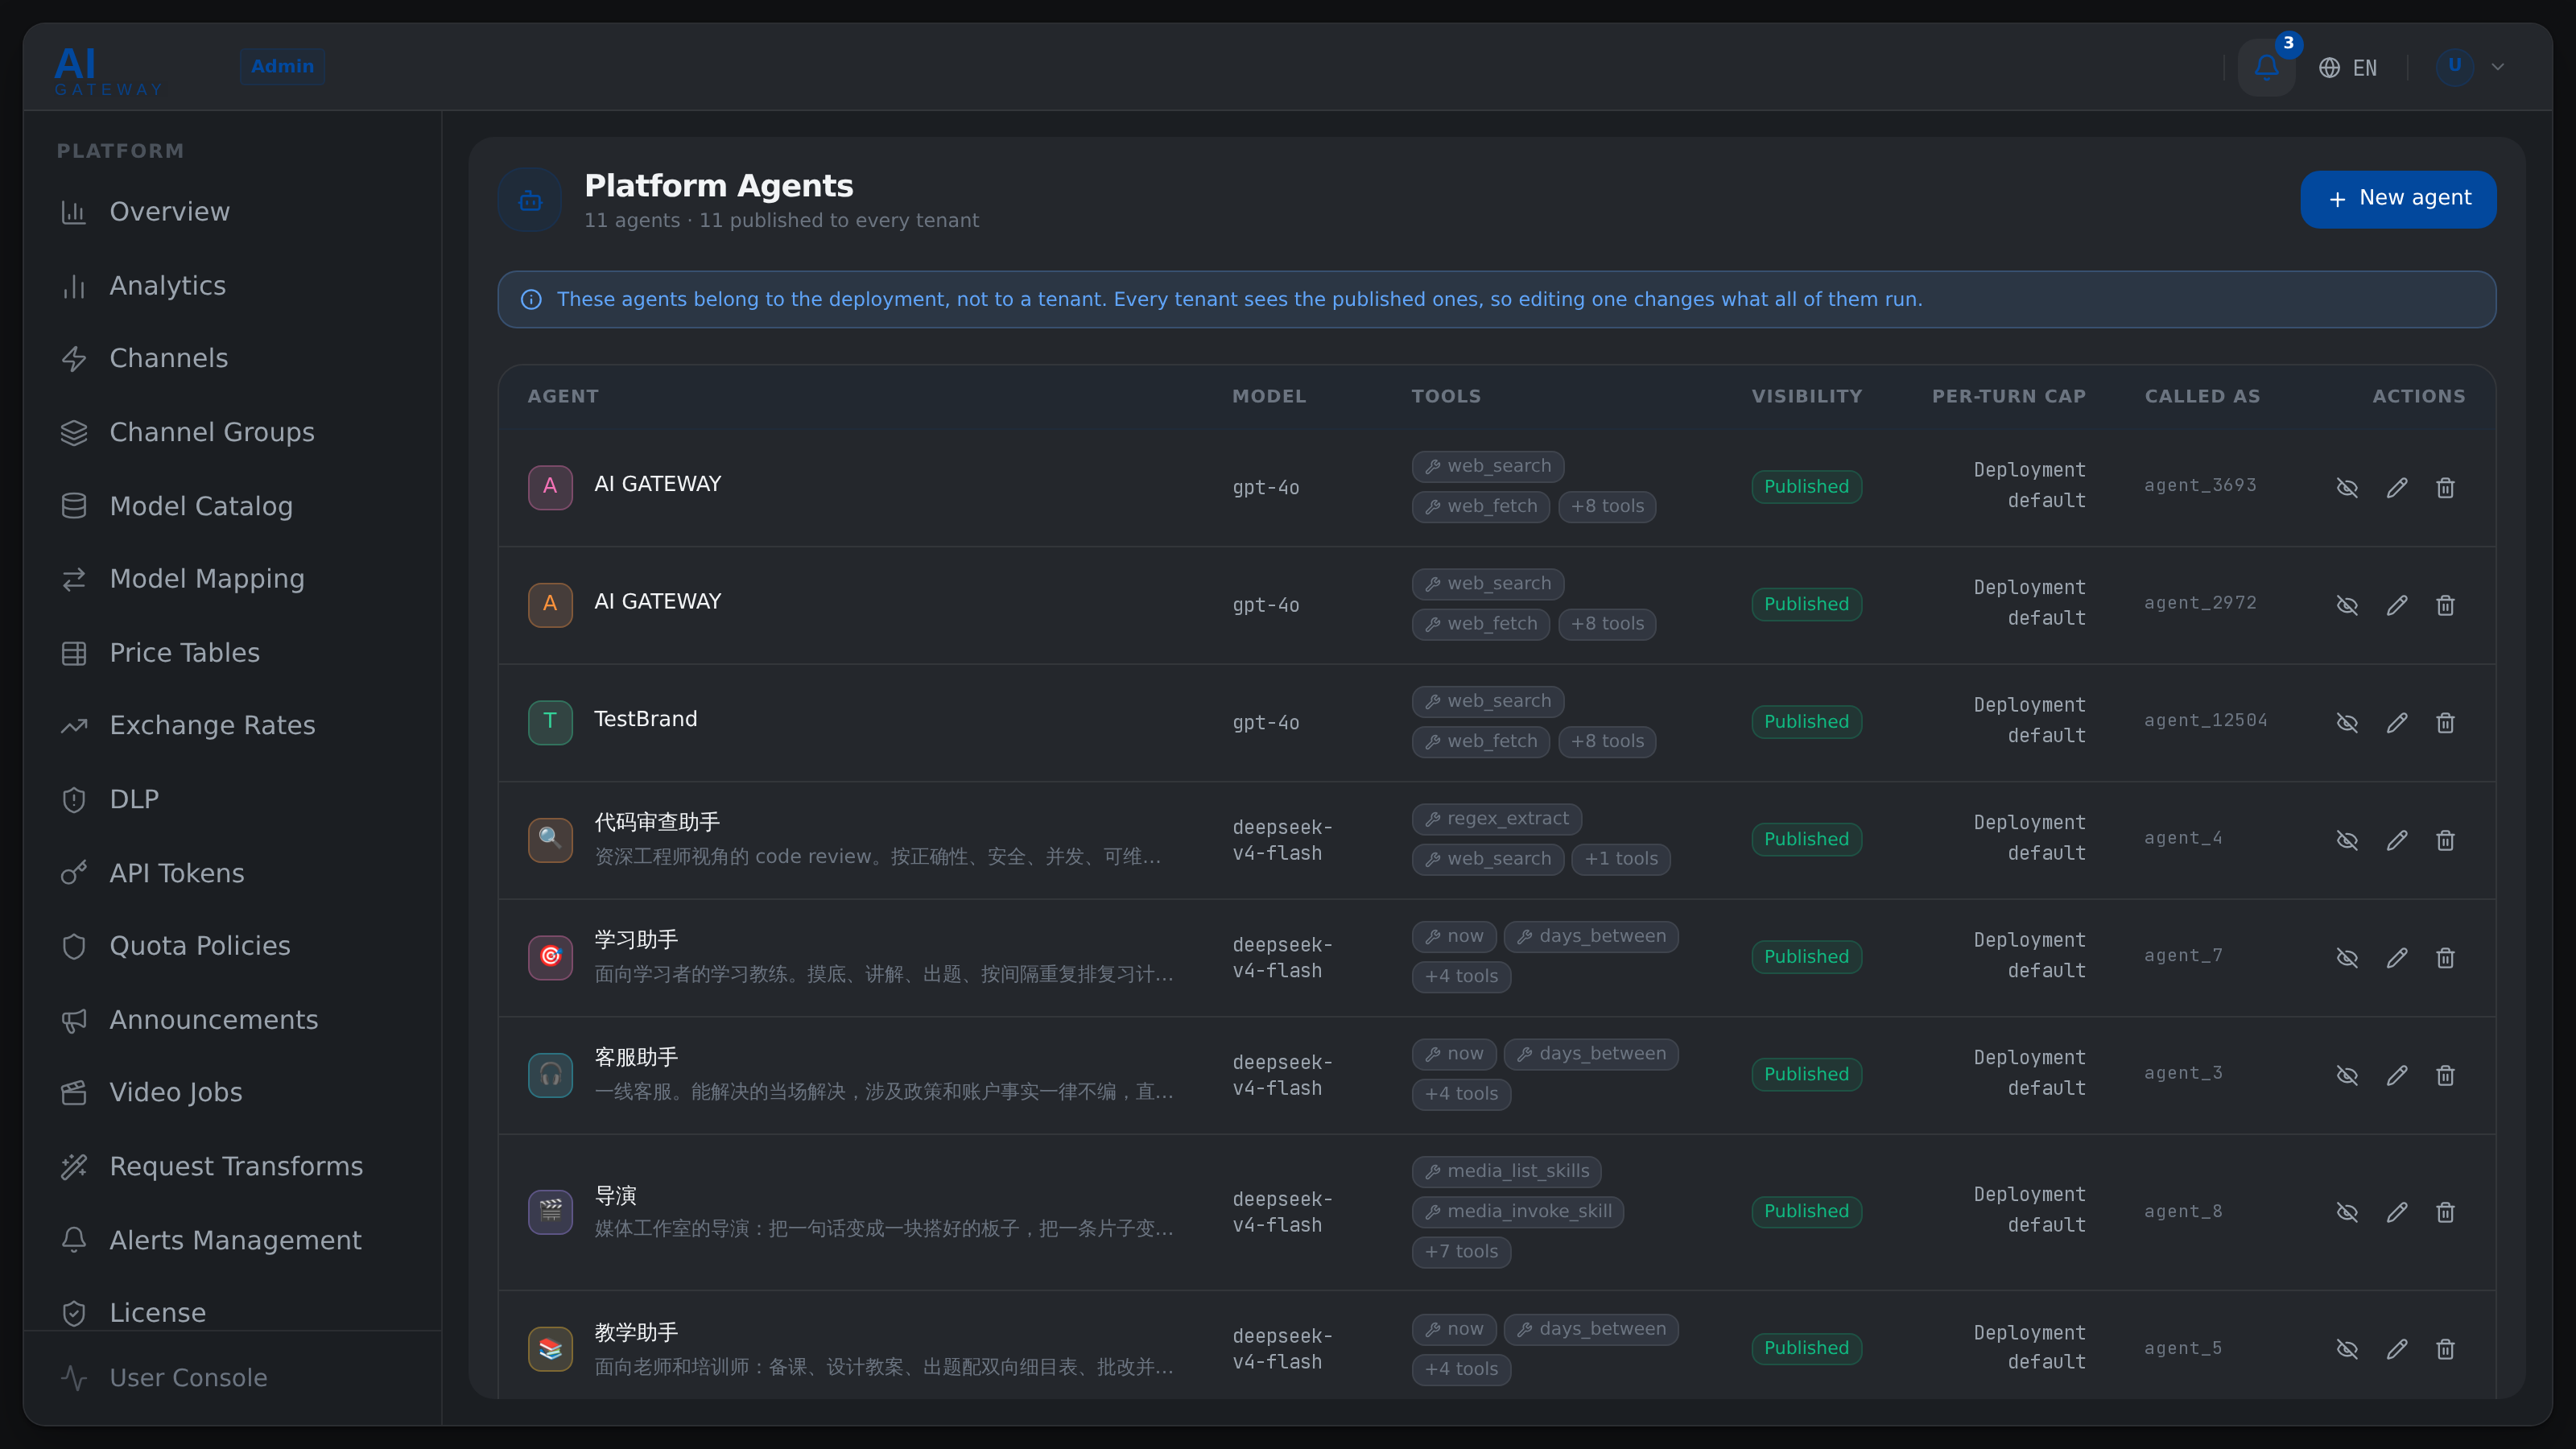Edit agent_5 with the pencil icon
This screenshot has width=2576, height=1449.
[x=2397, y=1350]
